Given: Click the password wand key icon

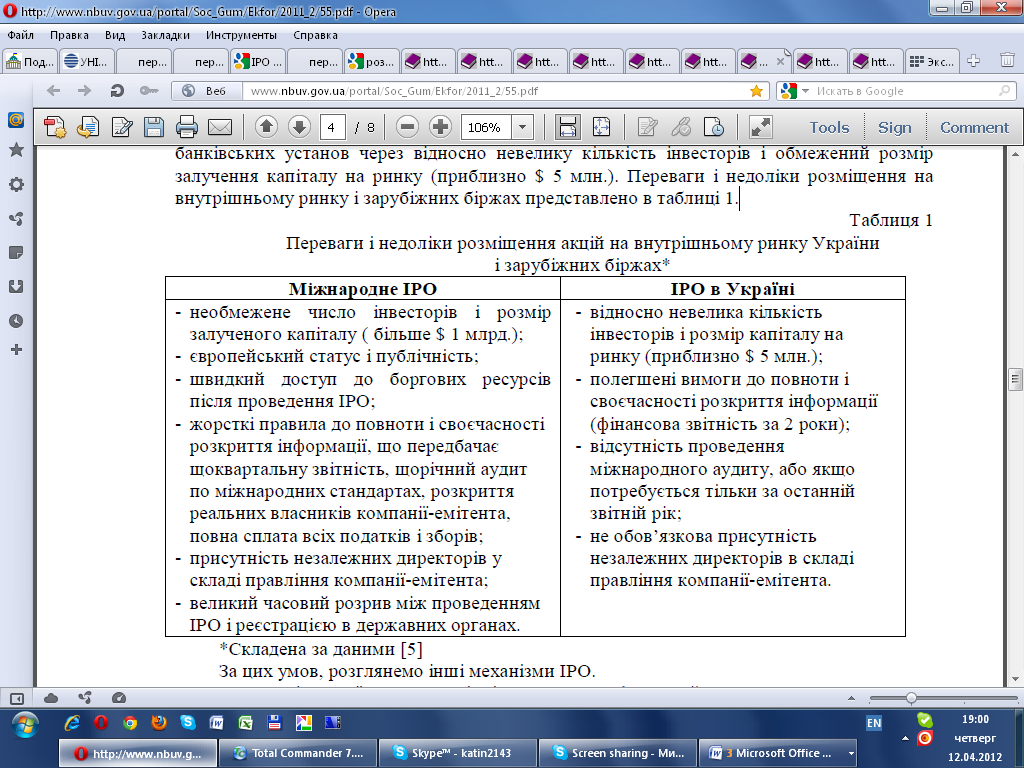Looking at the screenshot, I should coord(149,91).
